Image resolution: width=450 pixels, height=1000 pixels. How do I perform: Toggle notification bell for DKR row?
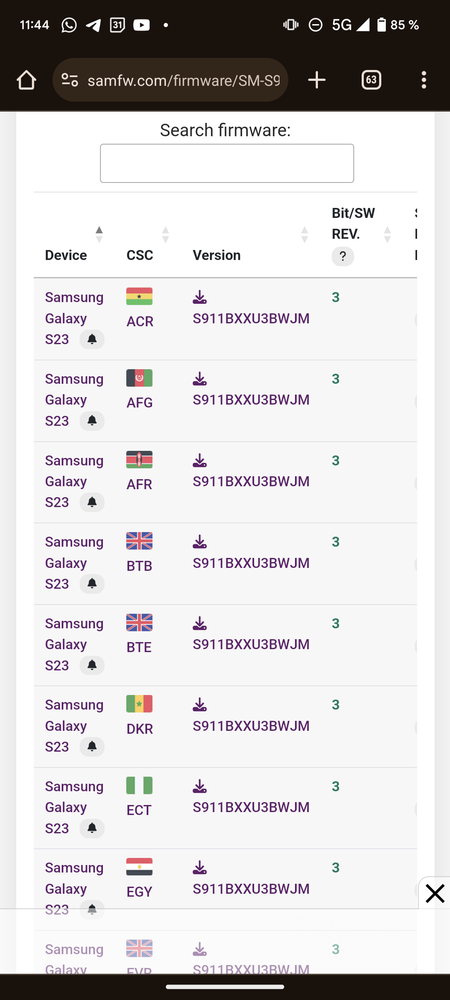[92, 747]
